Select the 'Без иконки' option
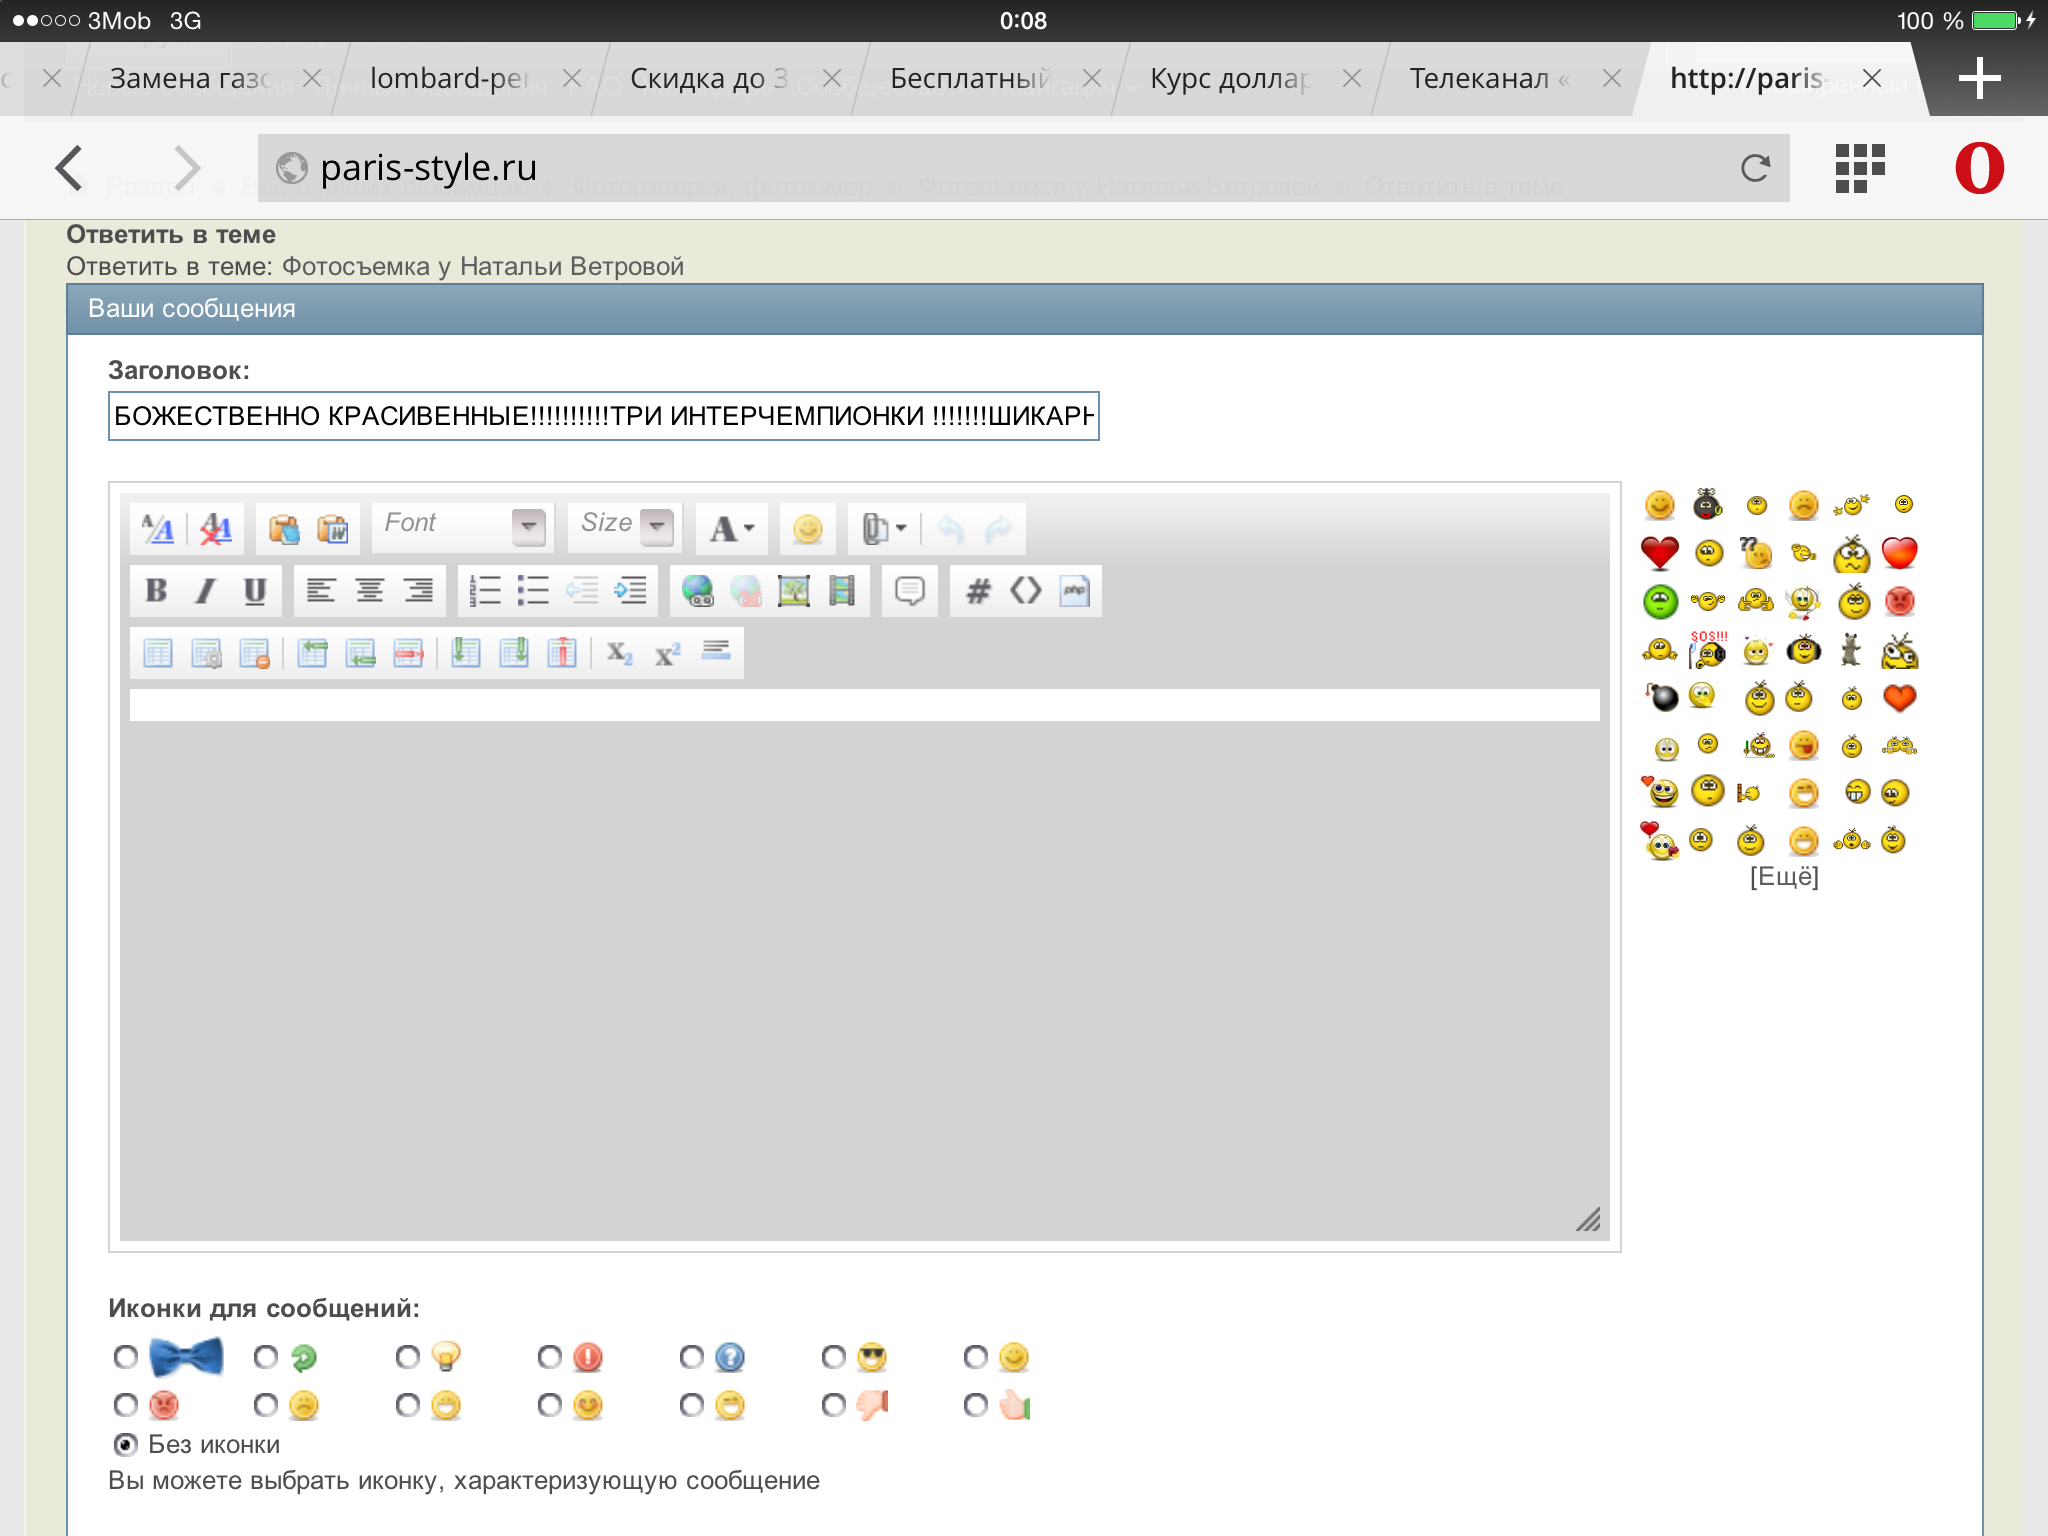The height and width of the screenshot is (1536, 2048). point(125,1444)
